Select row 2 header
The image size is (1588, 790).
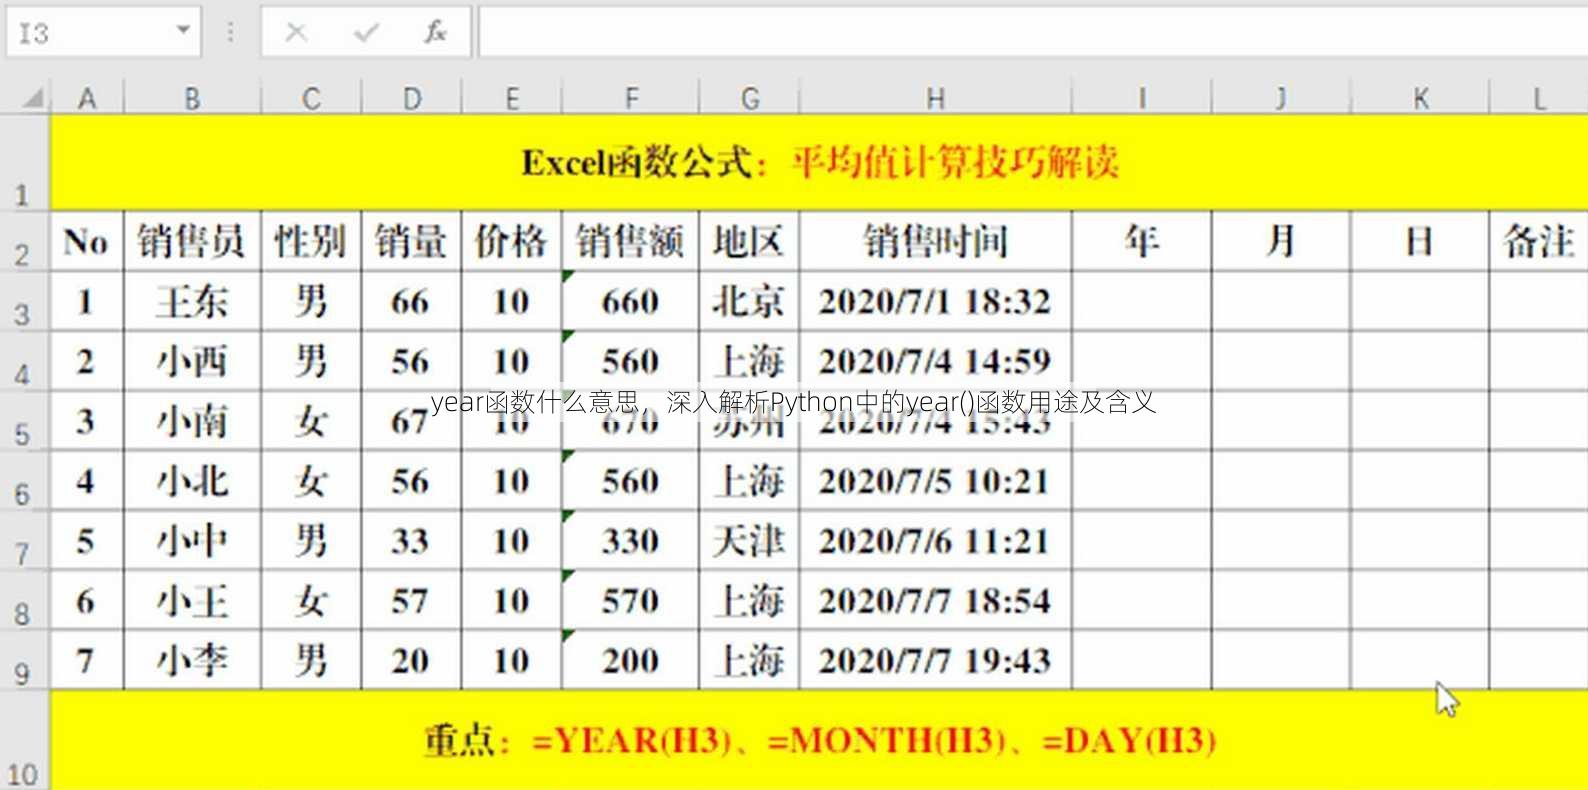[x=24, y=241]
